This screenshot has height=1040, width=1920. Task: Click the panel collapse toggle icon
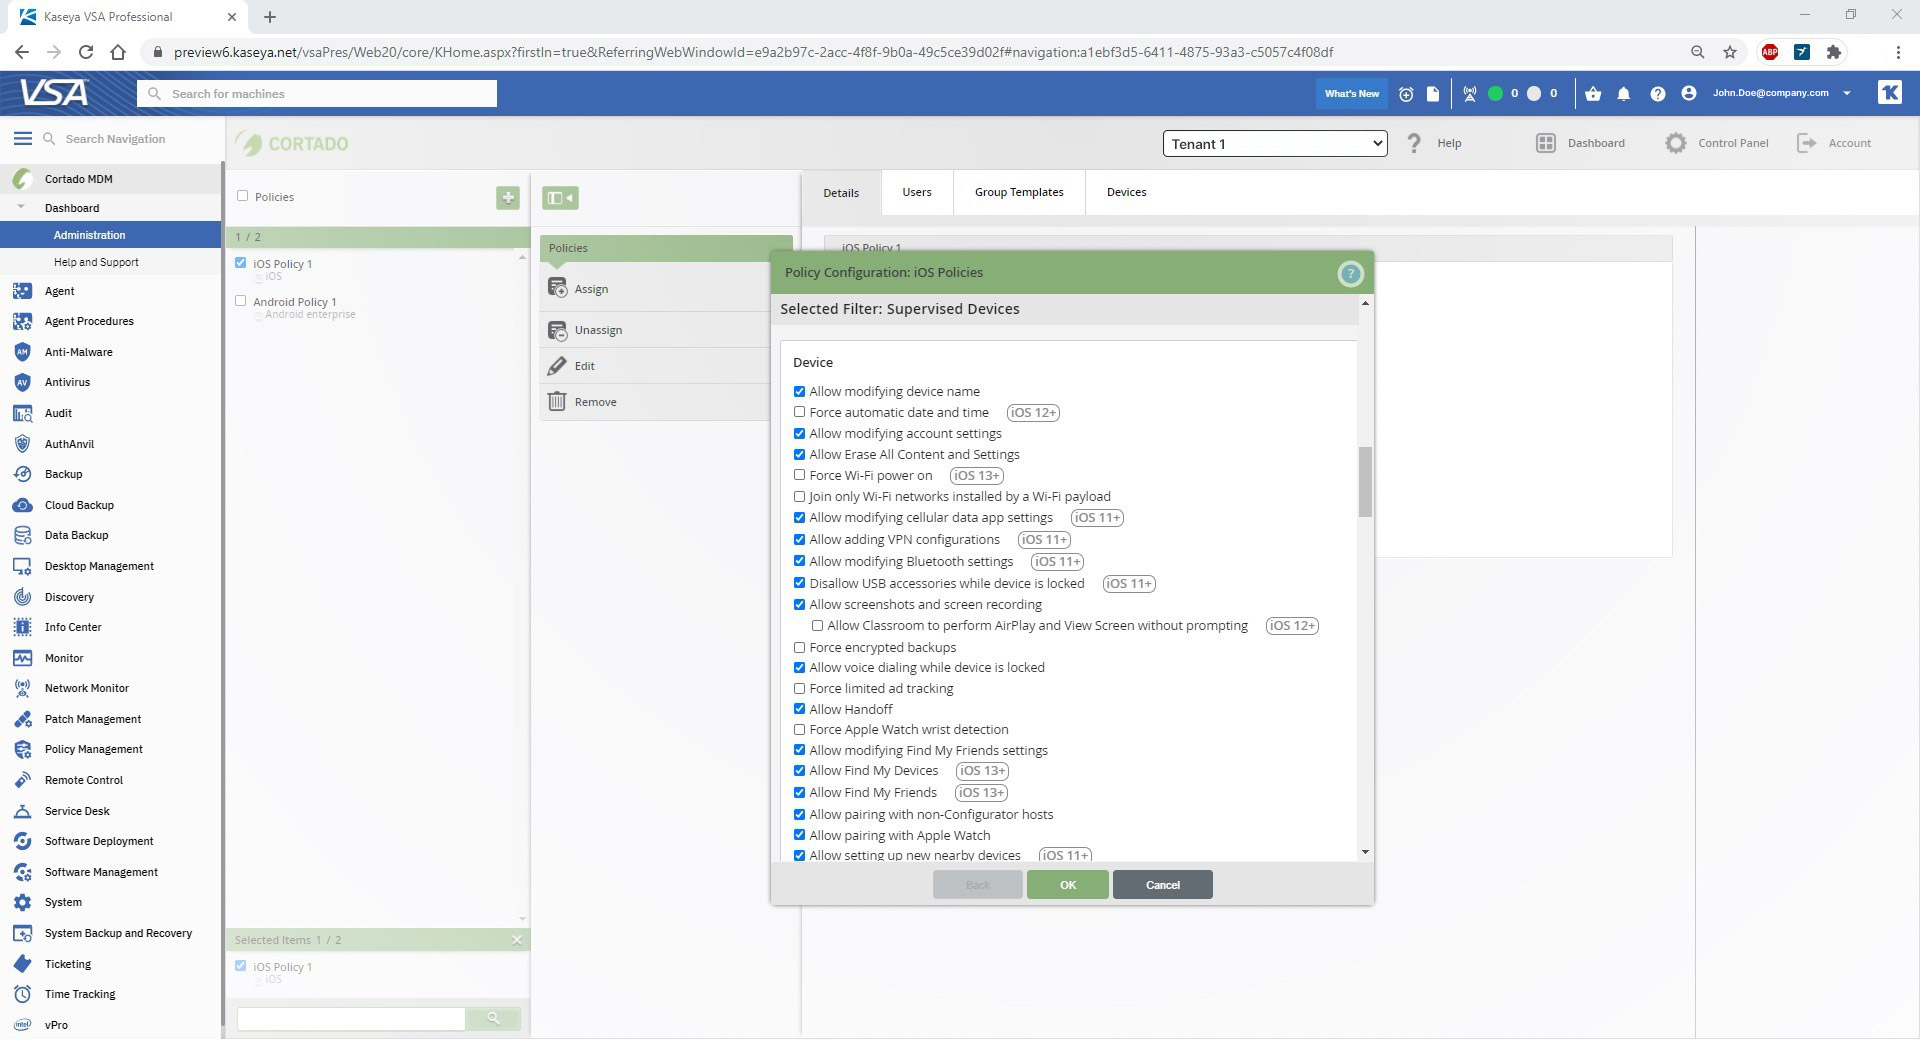click(x=560, y=198)
